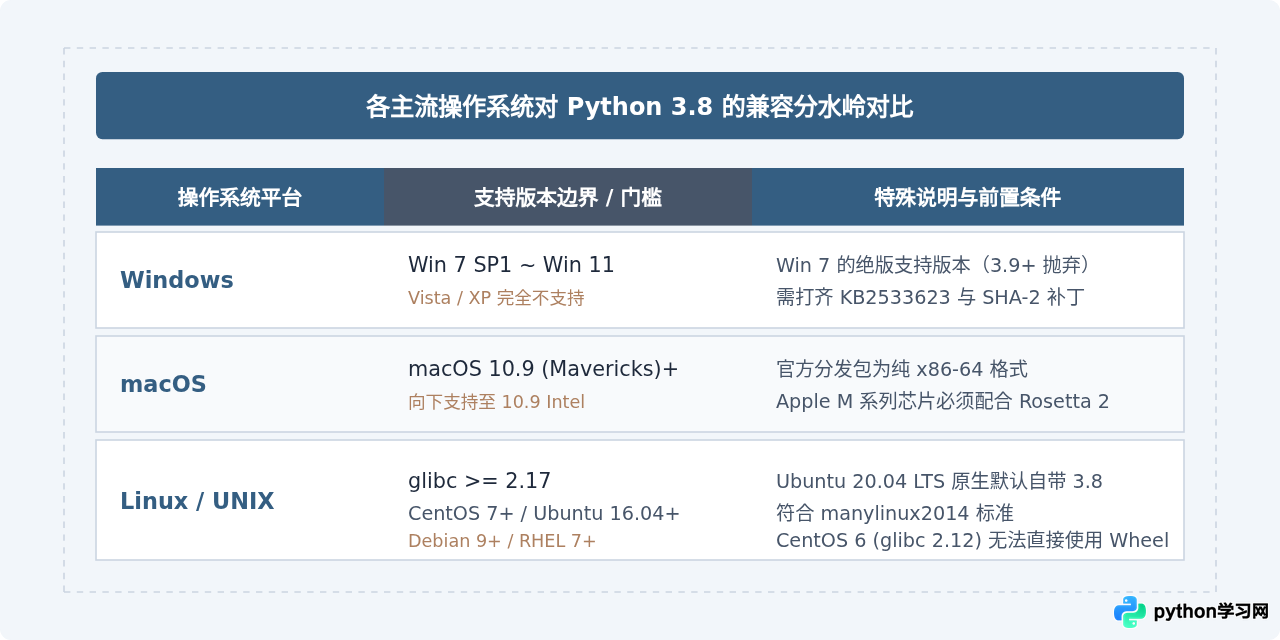The image size is (1280, 640).
Task: Click the text macOS 10.9 (Mavericks)+
Action: click(543, 369)
